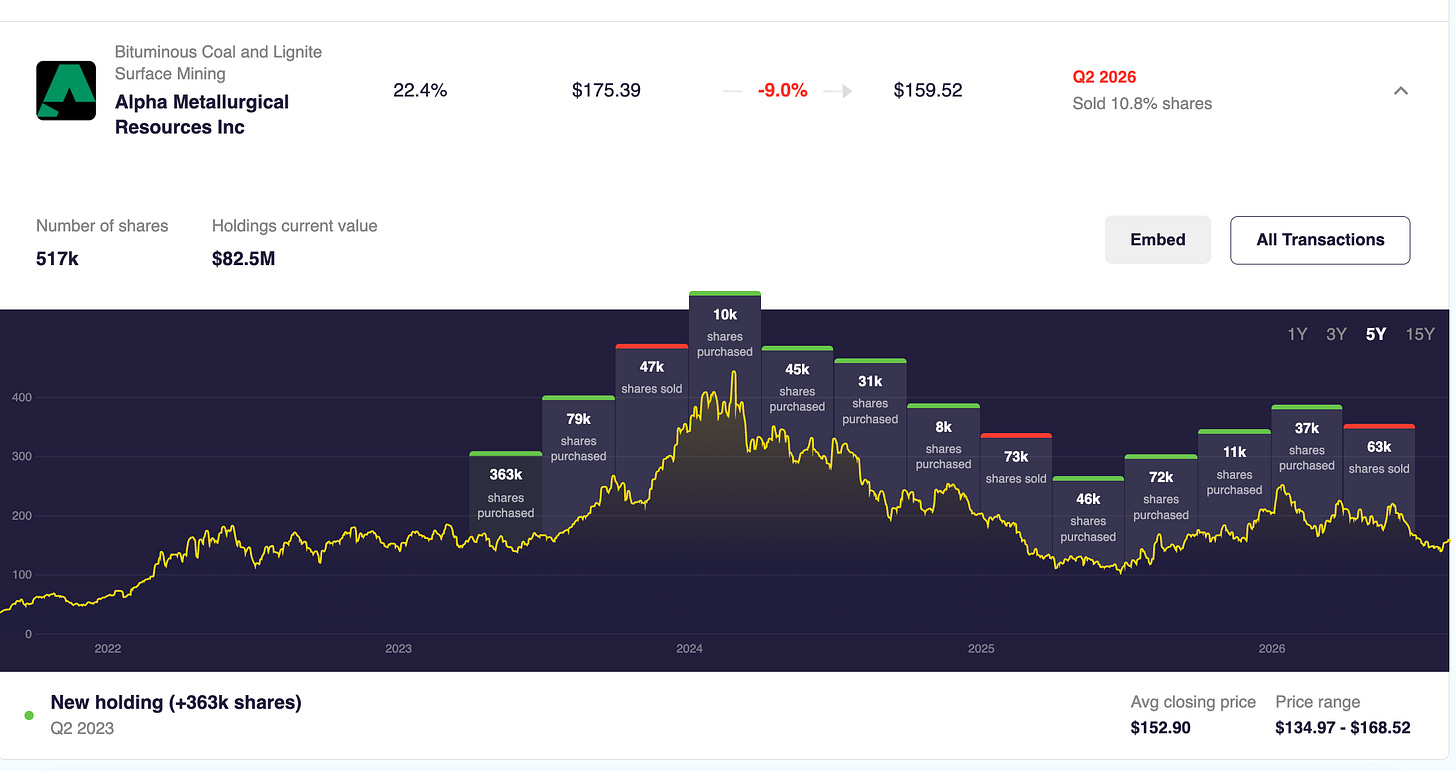This screenshot has width=1456, height=771.
Task: Click the Alpha Metallurgical Resources Inc name
Action: tap(202, 115)
